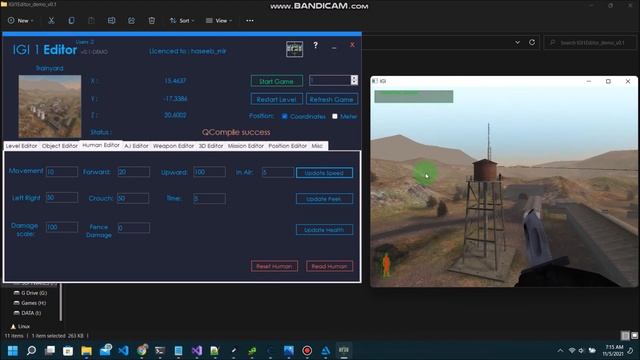Image resolution: width=640 pixels, height=360 pixels.
Task: Open Visual Studio Code from taskbar
Action: [123, 351]
